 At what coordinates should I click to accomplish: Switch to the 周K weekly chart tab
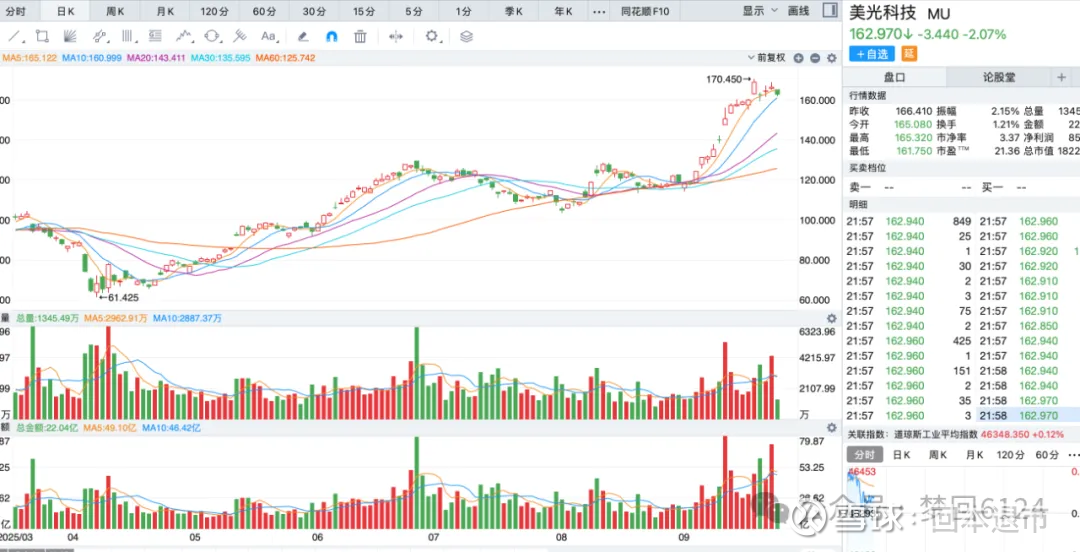[115, 11]
